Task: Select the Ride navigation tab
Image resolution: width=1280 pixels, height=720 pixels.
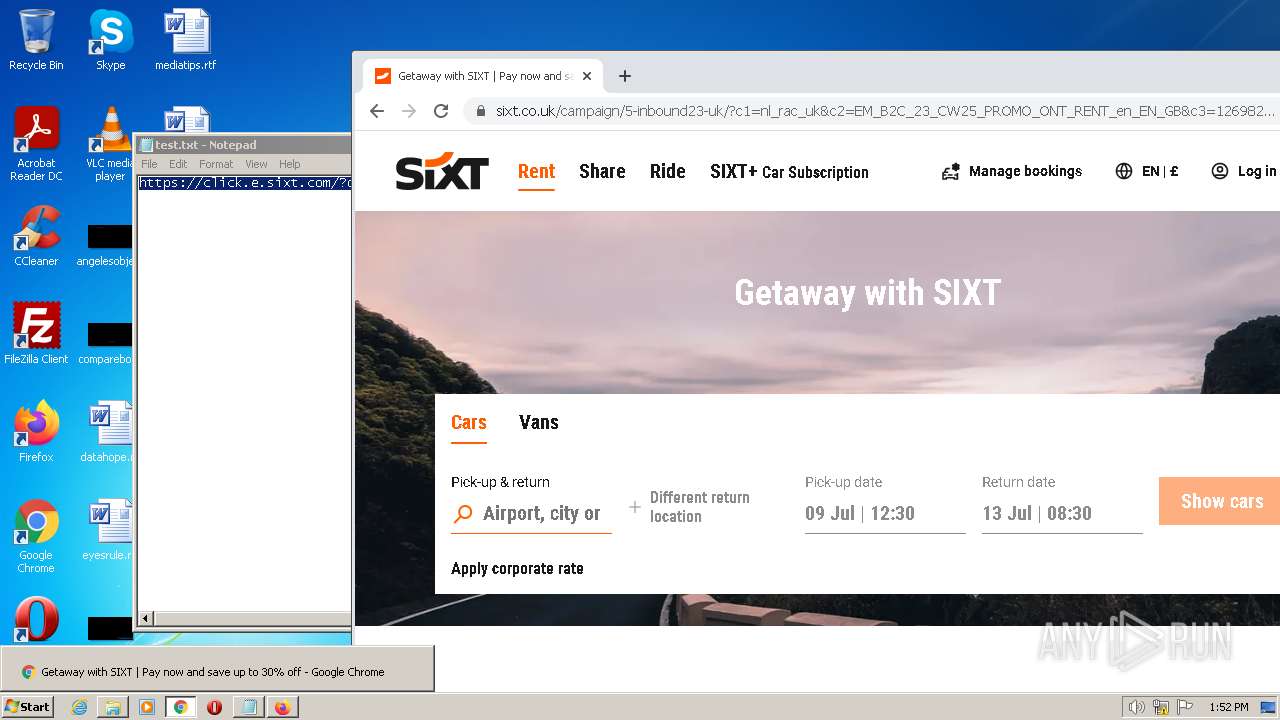Action: click(668, 171)
